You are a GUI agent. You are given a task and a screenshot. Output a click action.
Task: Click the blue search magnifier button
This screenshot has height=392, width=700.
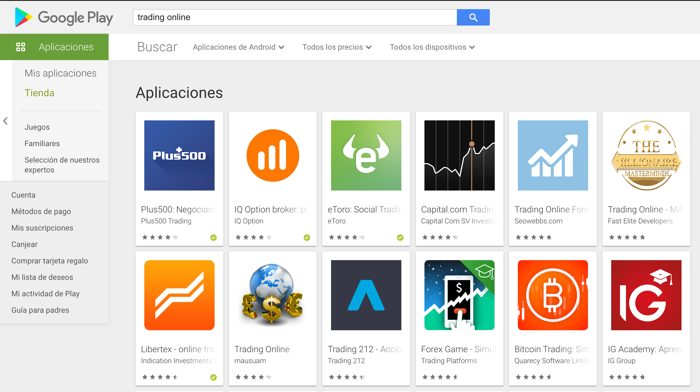[473, 17]
